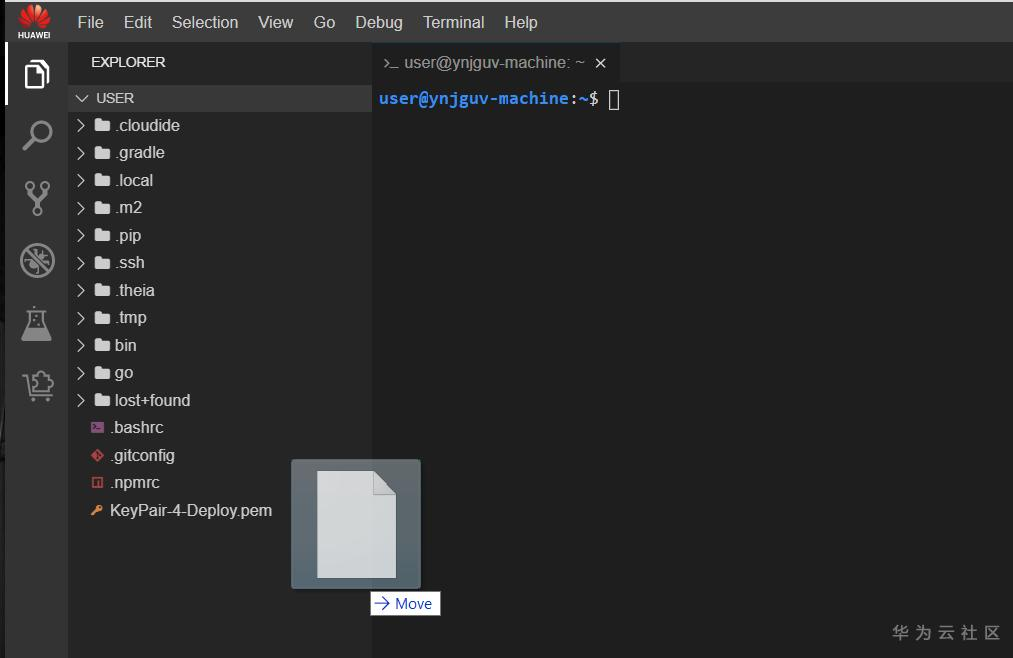Click the .gradle folder icon
Image resolution: width=1013 pixels, height=658 pixels.
[x=102, y=153]
